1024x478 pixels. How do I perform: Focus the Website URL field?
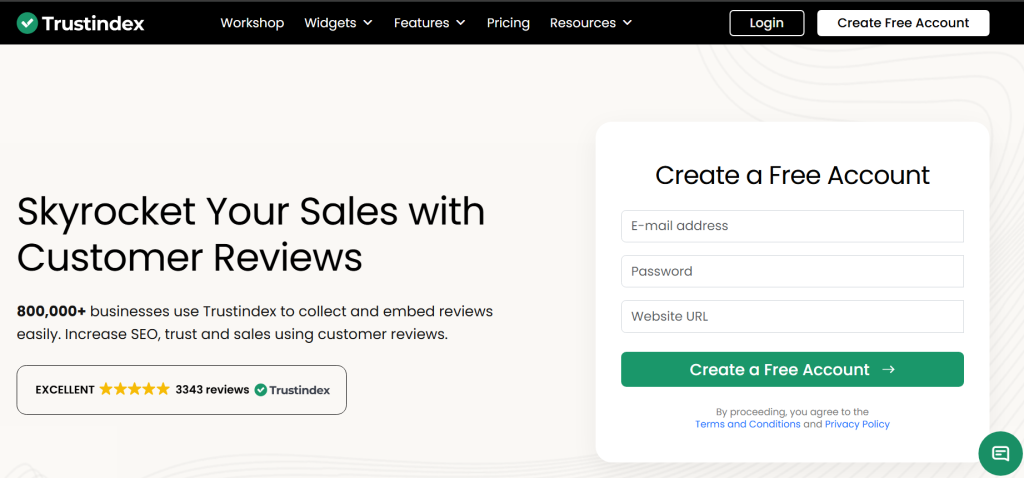pyautogui.click(x=792, y=317)
